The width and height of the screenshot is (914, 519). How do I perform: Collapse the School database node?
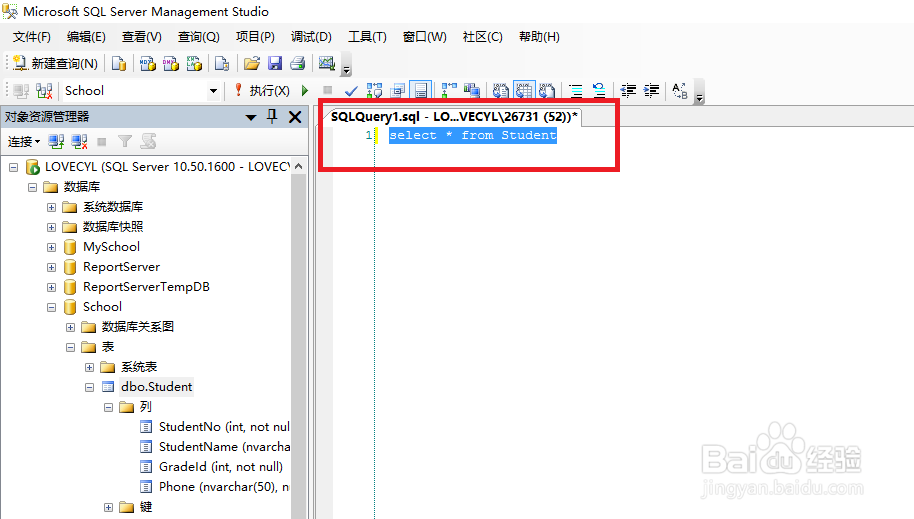[51, 307]
